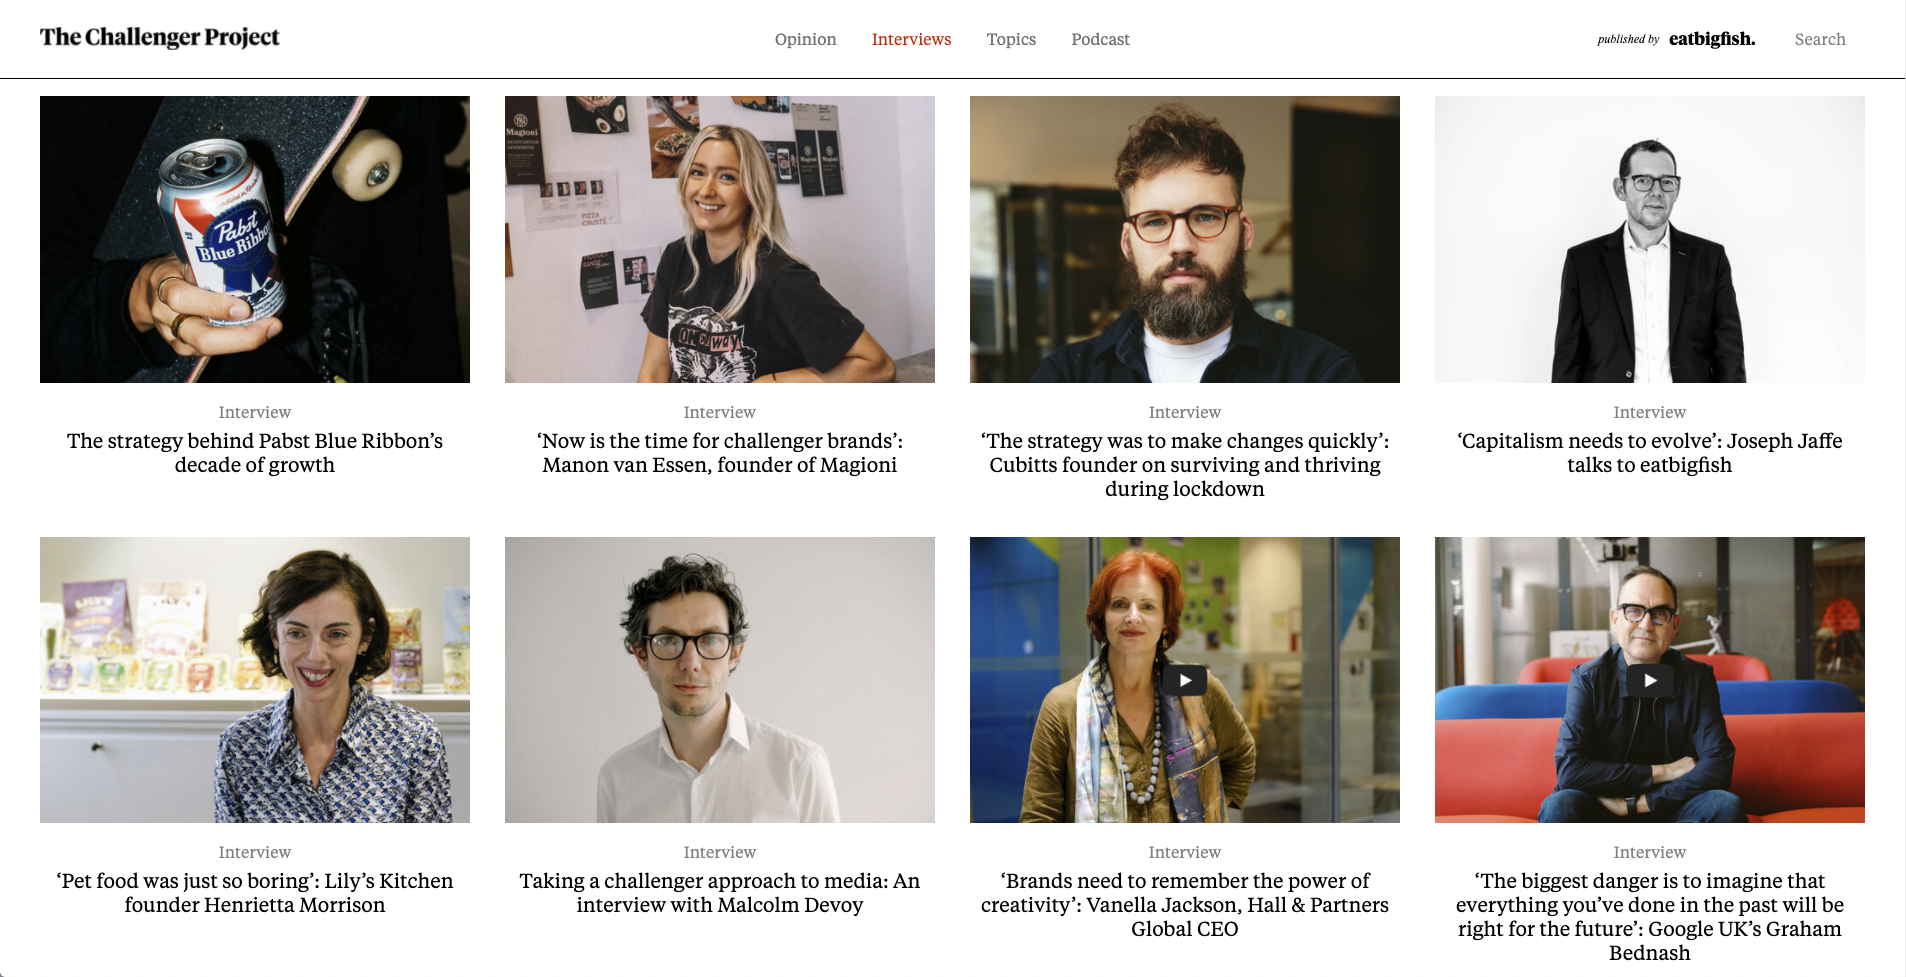Select the Interviews nav item
The image size is (1906, 977).
(x=911, y=39)
